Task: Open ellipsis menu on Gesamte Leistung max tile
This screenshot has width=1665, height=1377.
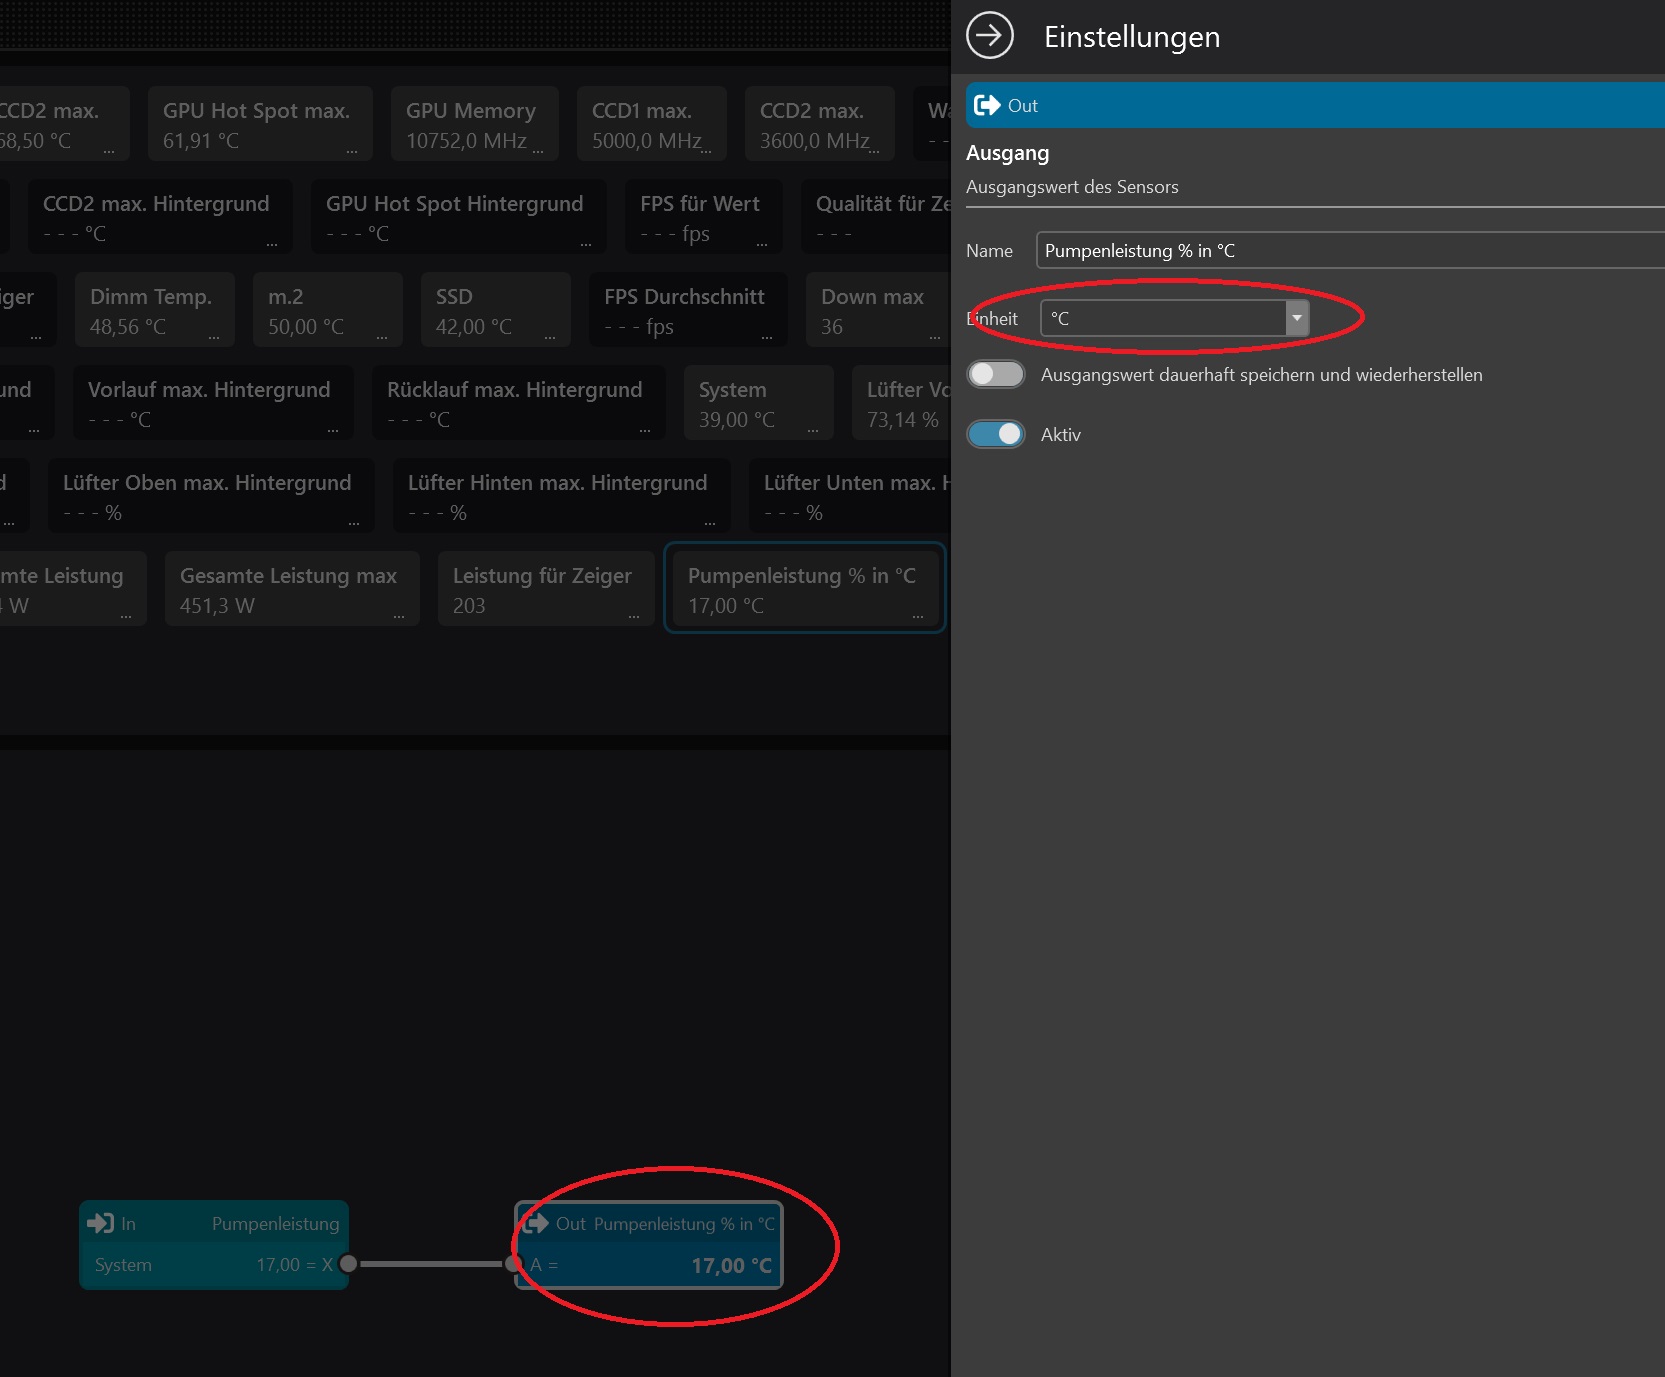Action: (399, 616)
